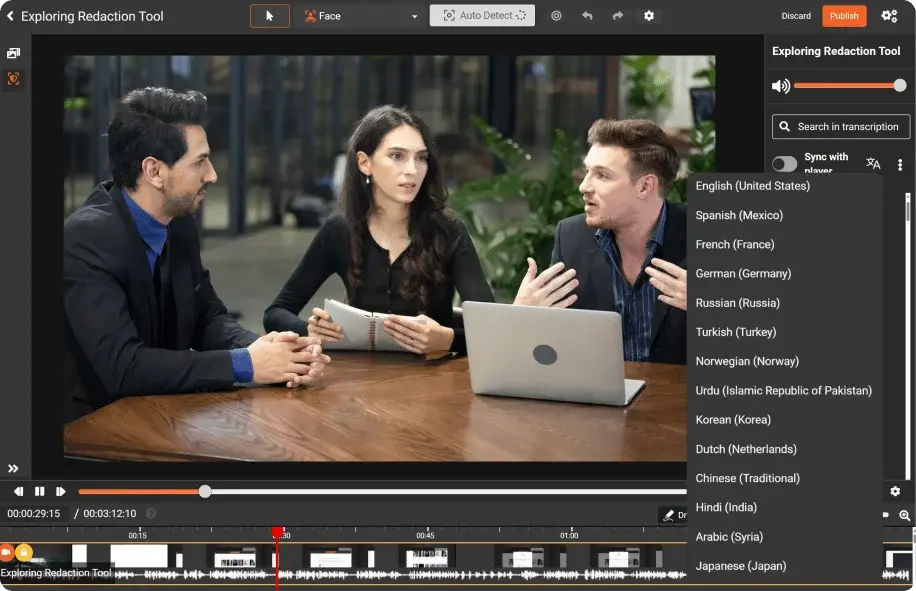Go back using the arrow beside title
The image size is (916, 591).
click(10, 16)
